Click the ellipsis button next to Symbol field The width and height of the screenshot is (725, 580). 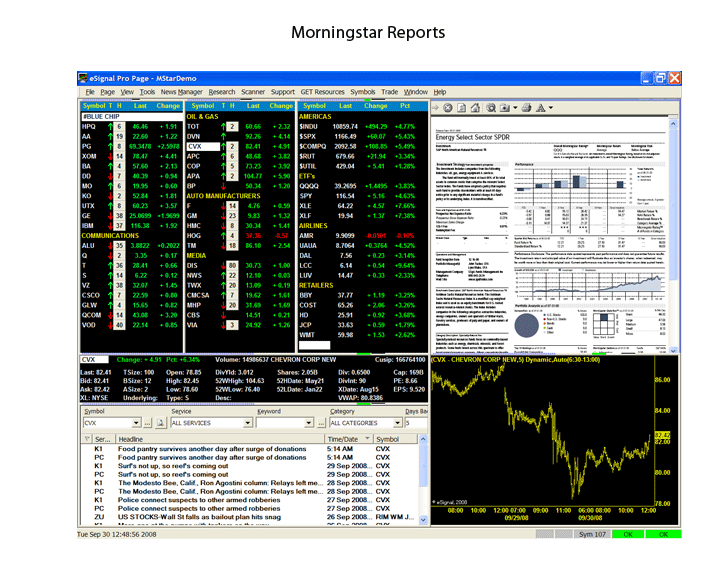[x=147, y=423]
